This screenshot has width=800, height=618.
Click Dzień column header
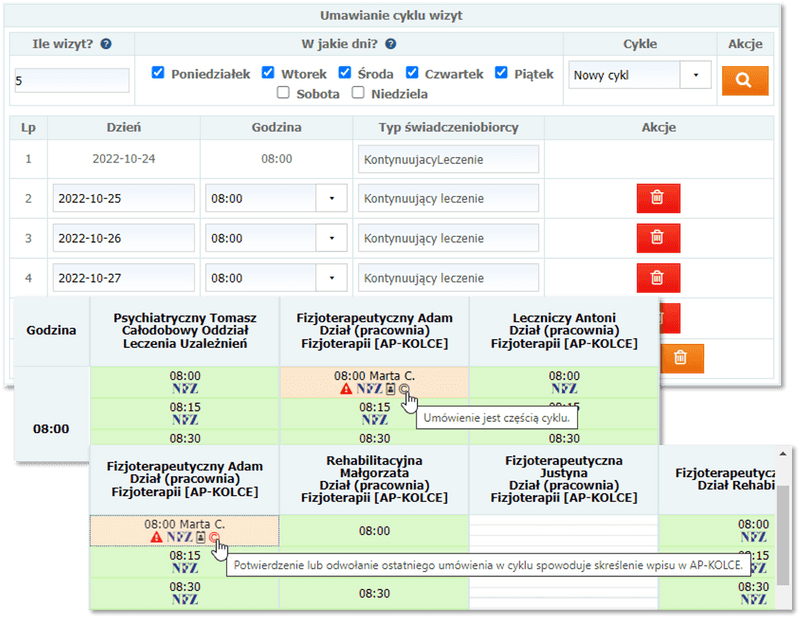click(x=123, y=128)
